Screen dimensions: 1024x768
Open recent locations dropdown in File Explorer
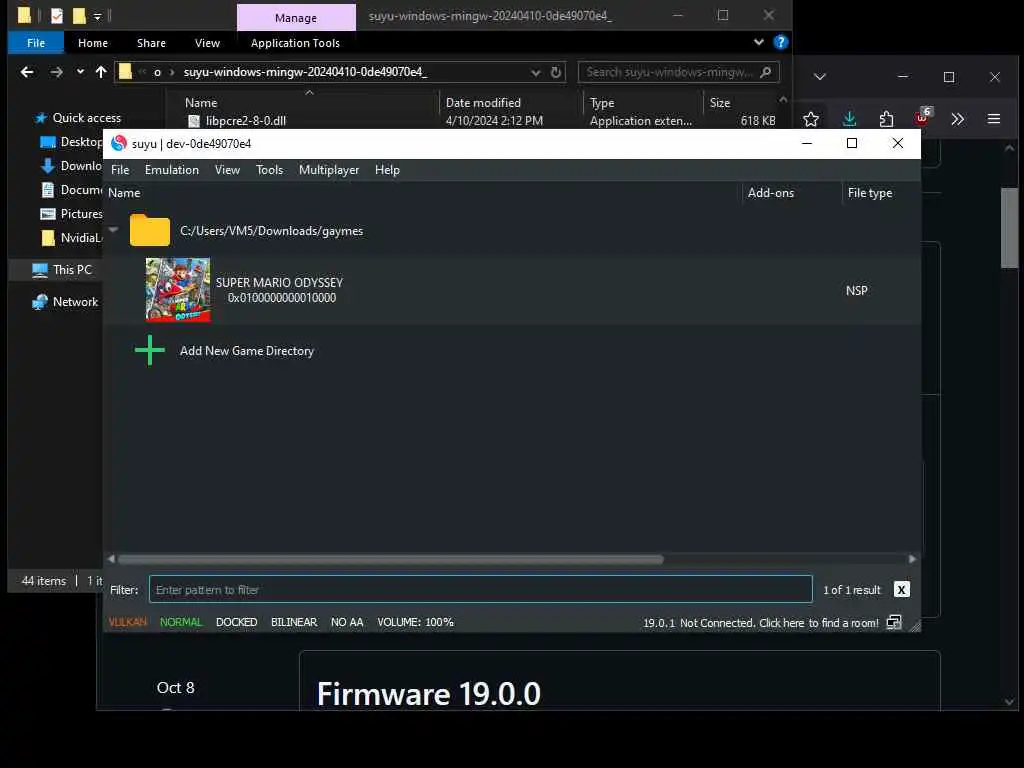[x=80, y=71]
